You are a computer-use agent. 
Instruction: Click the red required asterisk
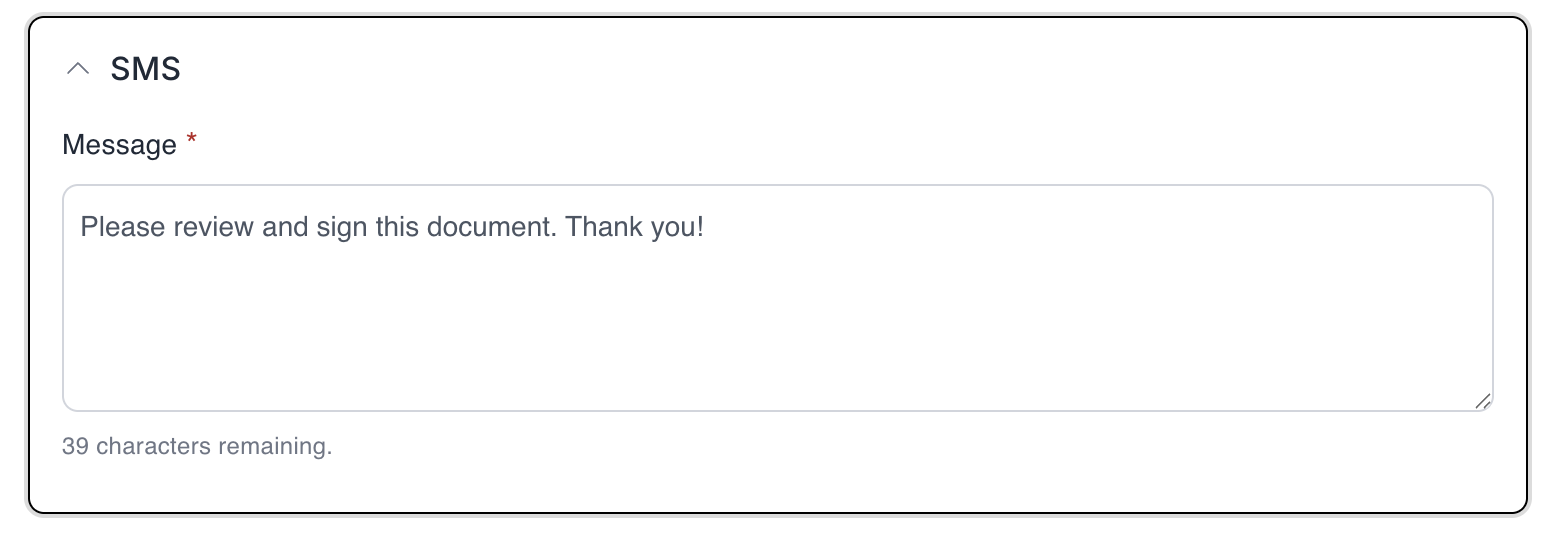coord(191,143)
